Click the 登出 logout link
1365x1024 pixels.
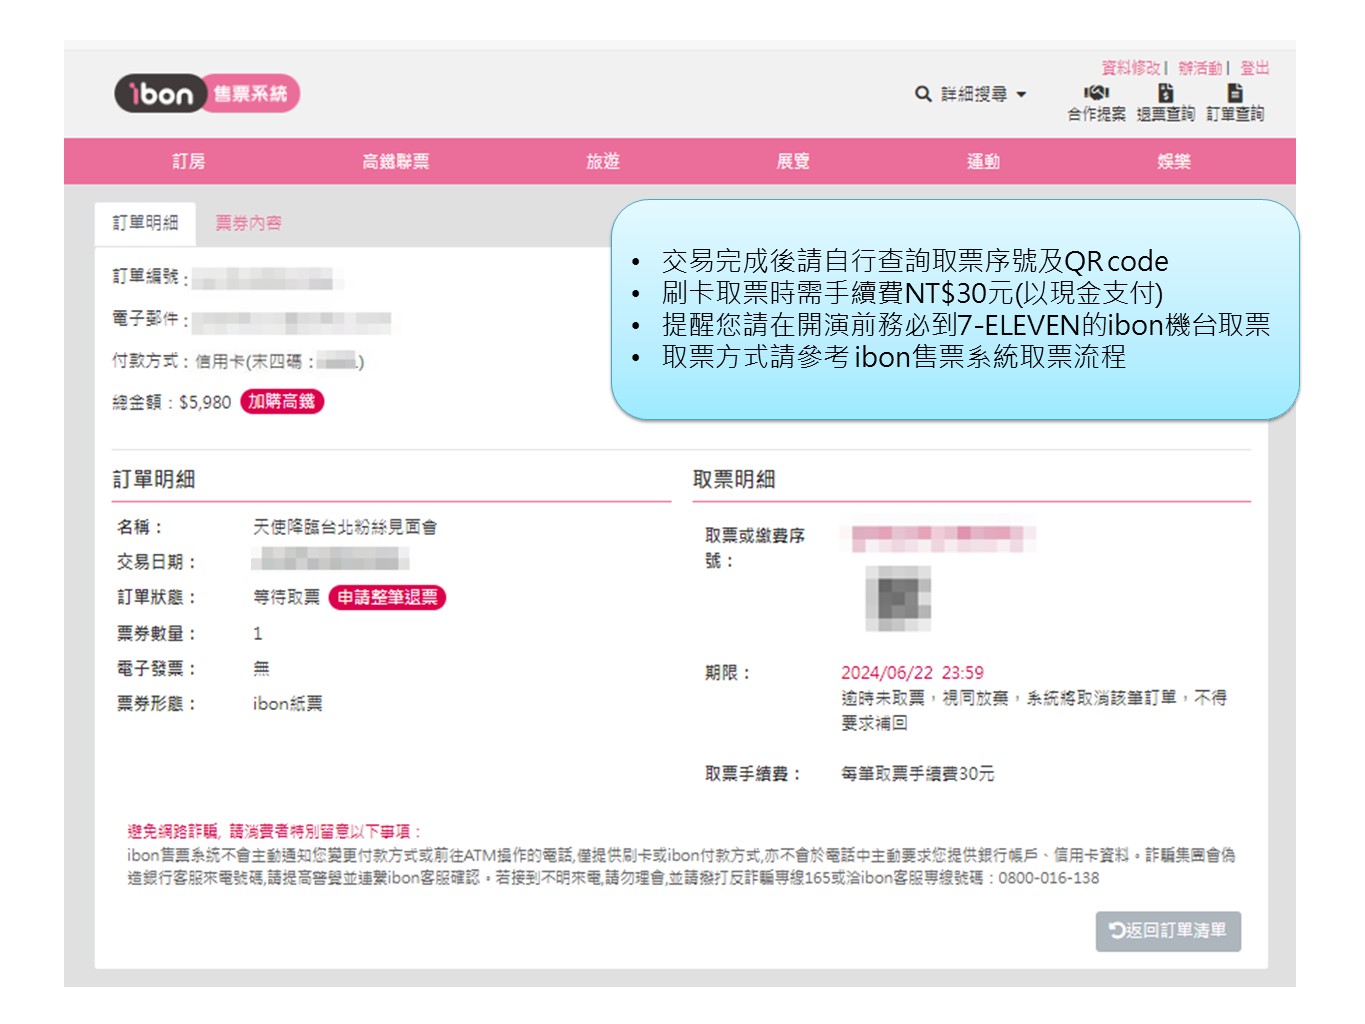pyautogui.click(x=1254, y=68)
